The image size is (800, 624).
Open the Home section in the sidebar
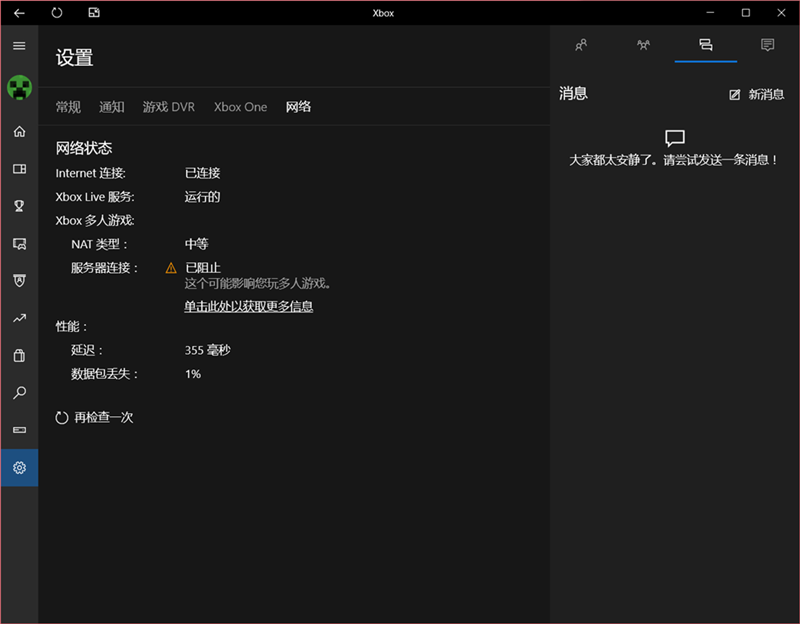coord(19,131)
